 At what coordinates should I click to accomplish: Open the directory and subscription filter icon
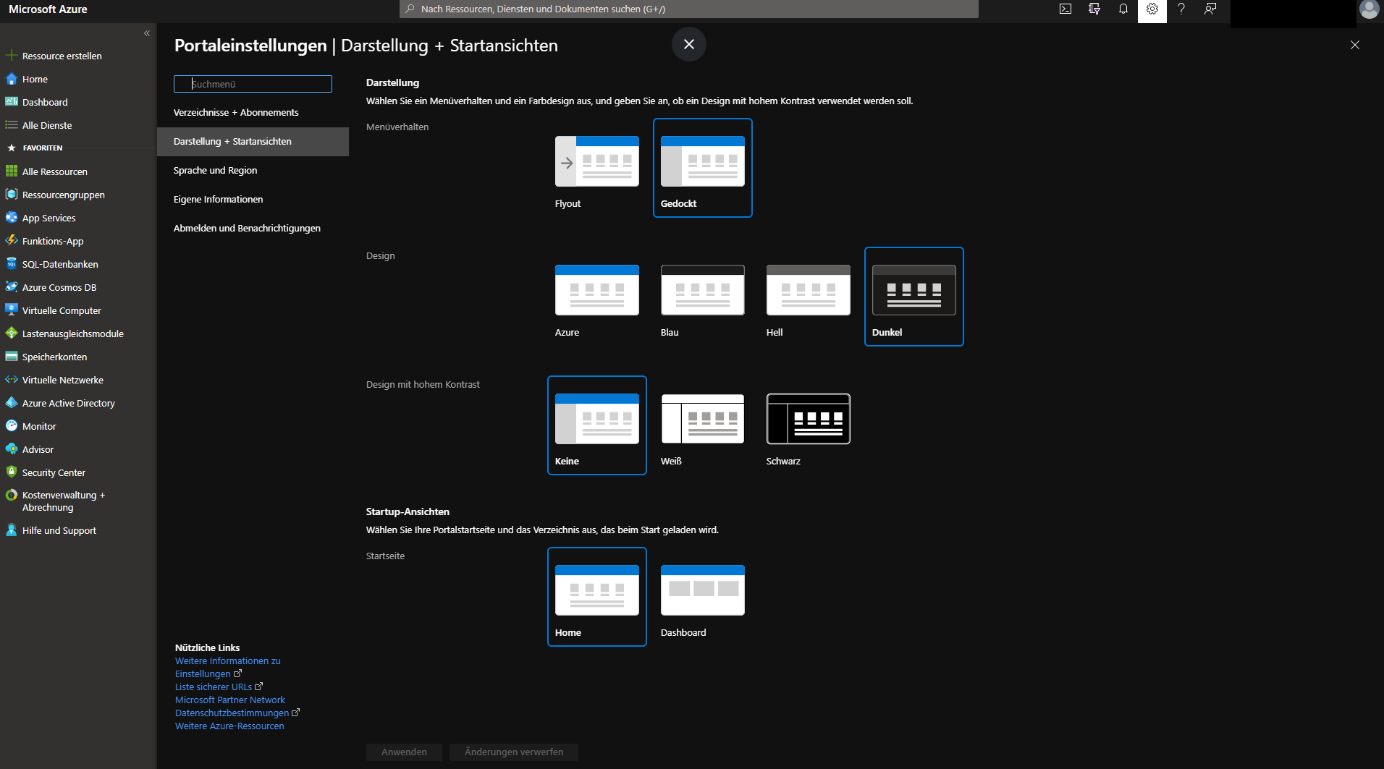(x=1095, y=9)
